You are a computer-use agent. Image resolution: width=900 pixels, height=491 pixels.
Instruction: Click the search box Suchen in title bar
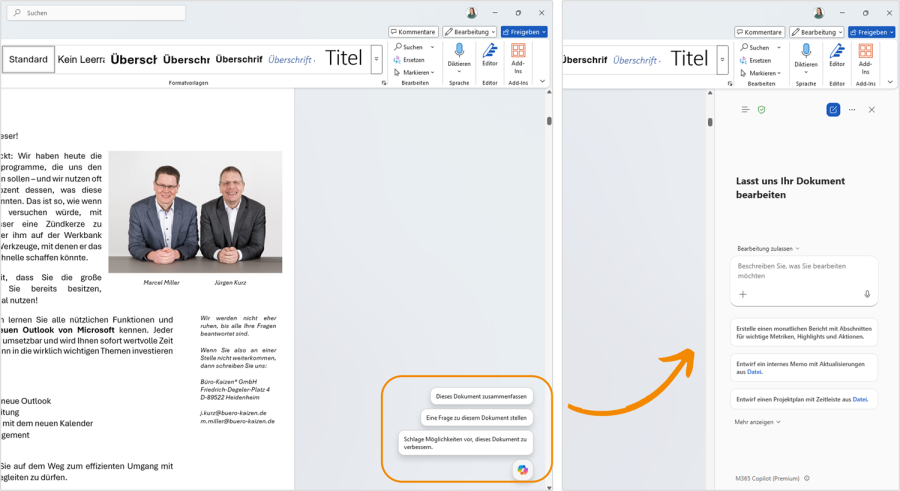coord(96,13)
